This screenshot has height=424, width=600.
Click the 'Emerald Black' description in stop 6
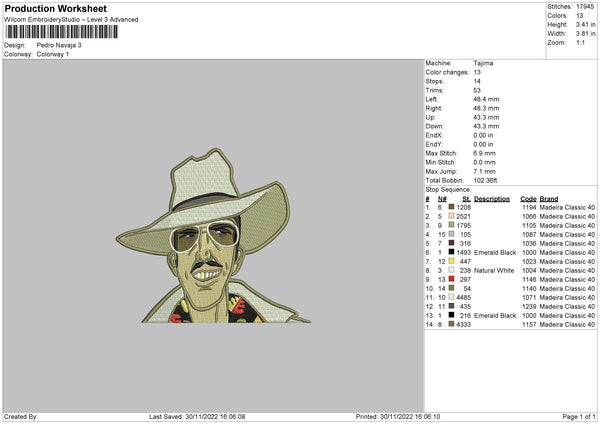pos(495,253)
